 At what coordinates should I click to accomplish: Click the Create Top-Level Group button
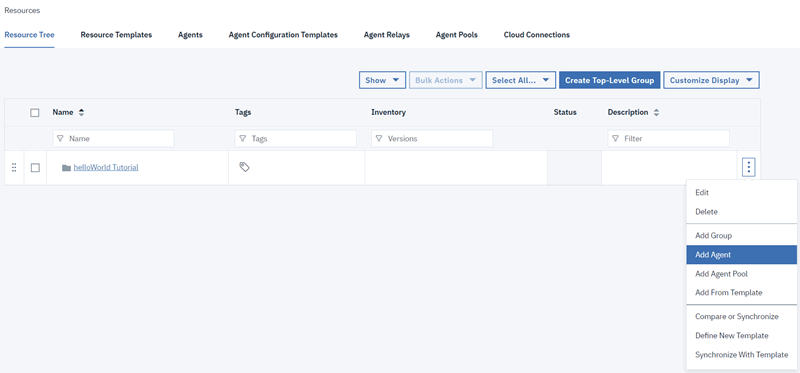coord(610,80)
